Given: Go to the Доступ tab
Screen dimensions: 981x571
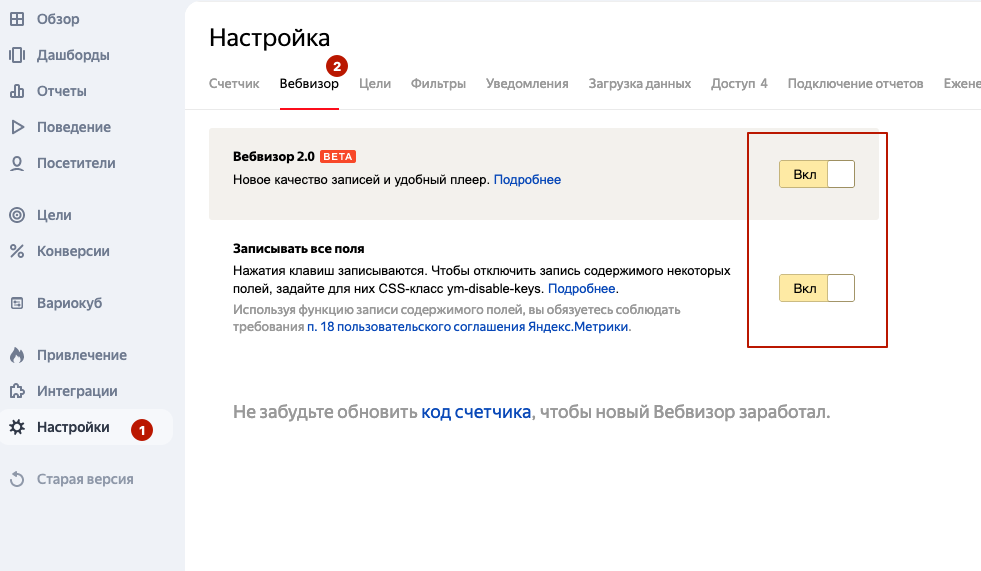Looking at the screenshot, I should pos(739,84).
